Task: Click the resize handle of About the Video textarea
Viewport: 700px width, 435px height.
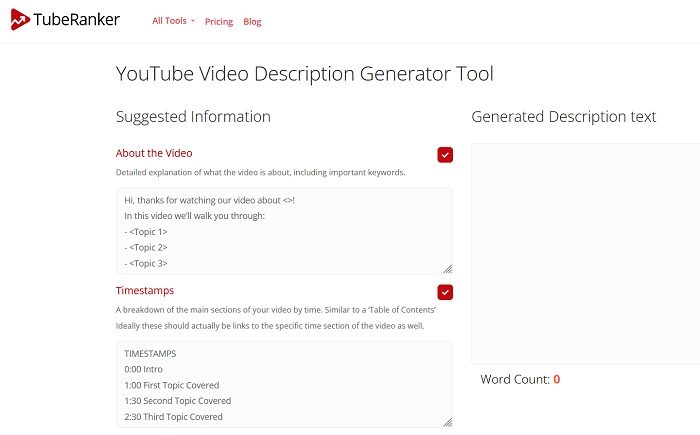Action: pos(448,269)
